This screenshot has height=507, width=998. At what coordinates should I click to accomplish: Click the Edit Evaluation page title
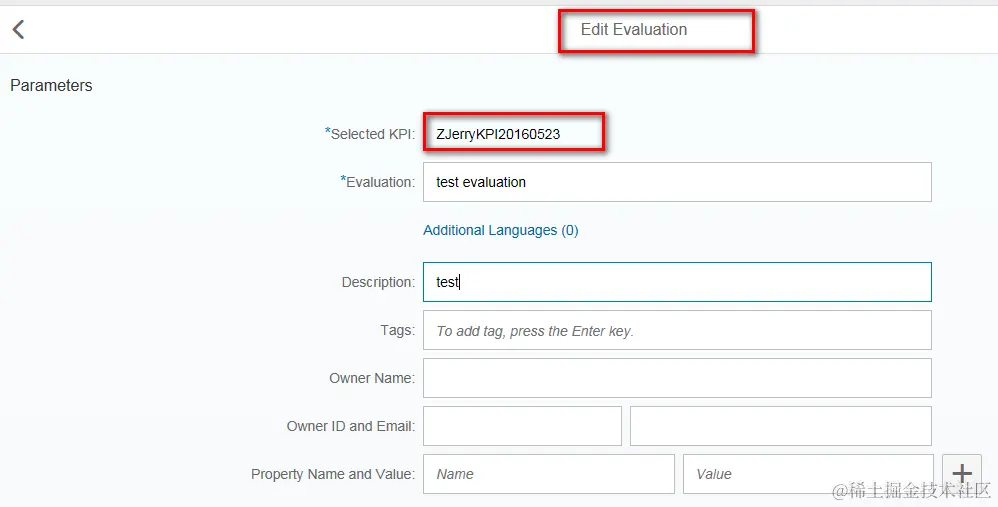click(x=634, y=30)
